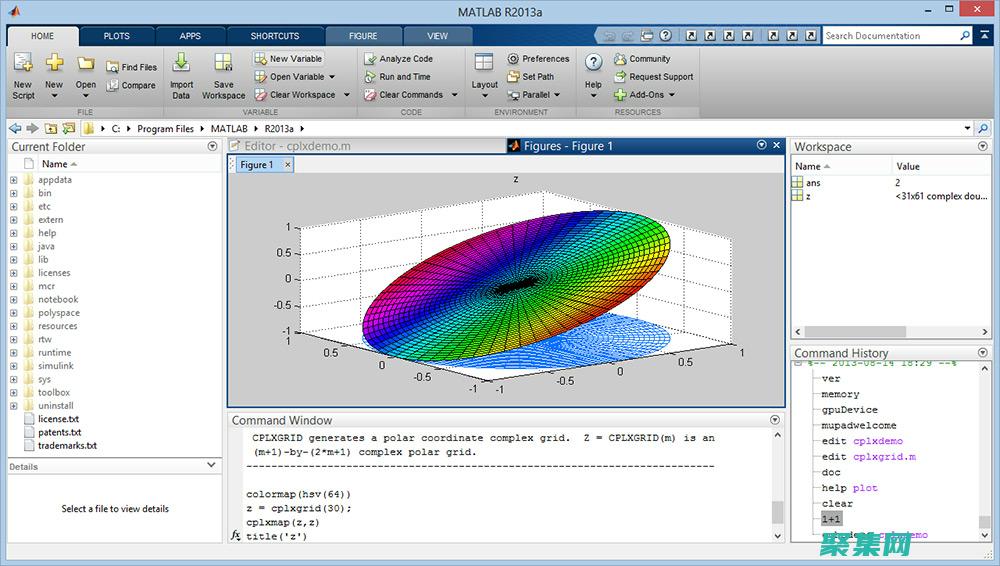This screenshot has height=566, width=1000.
Task: Select license.txt in Current Folder
Action: (58, 419)
